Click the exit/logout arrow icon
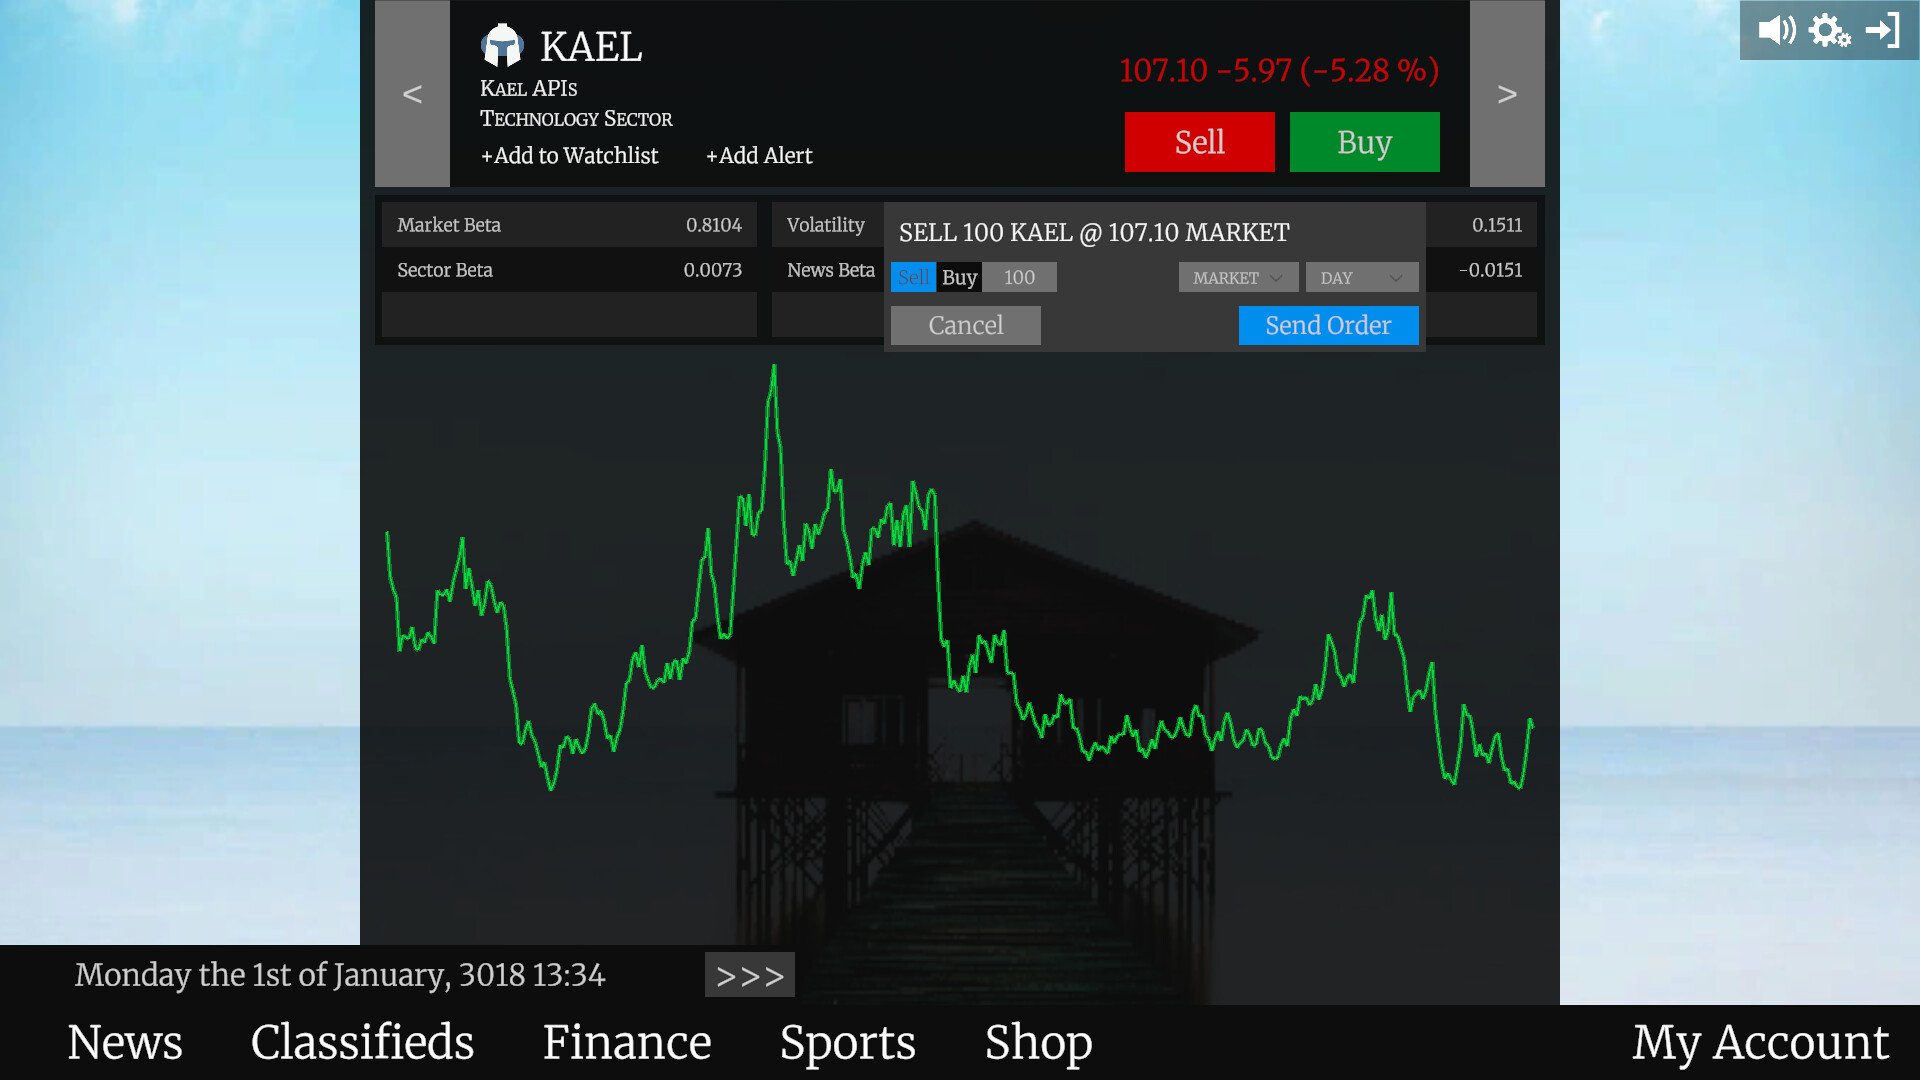The width and height of the screenshot is (1920, 1080). 1883,30
